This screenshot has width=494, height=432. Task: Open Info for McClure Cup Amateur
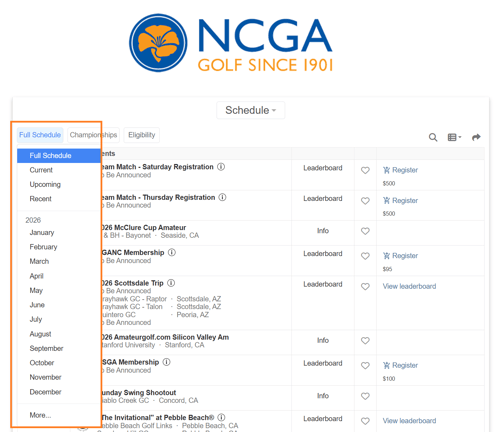pyautogui.click(x=323, y=231)
